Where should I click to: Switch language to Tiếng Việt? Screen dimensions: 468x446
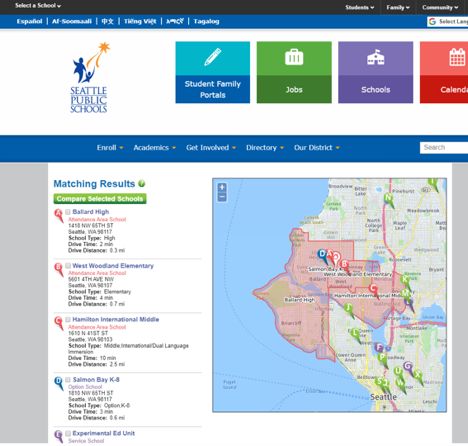tap(140, 21)
